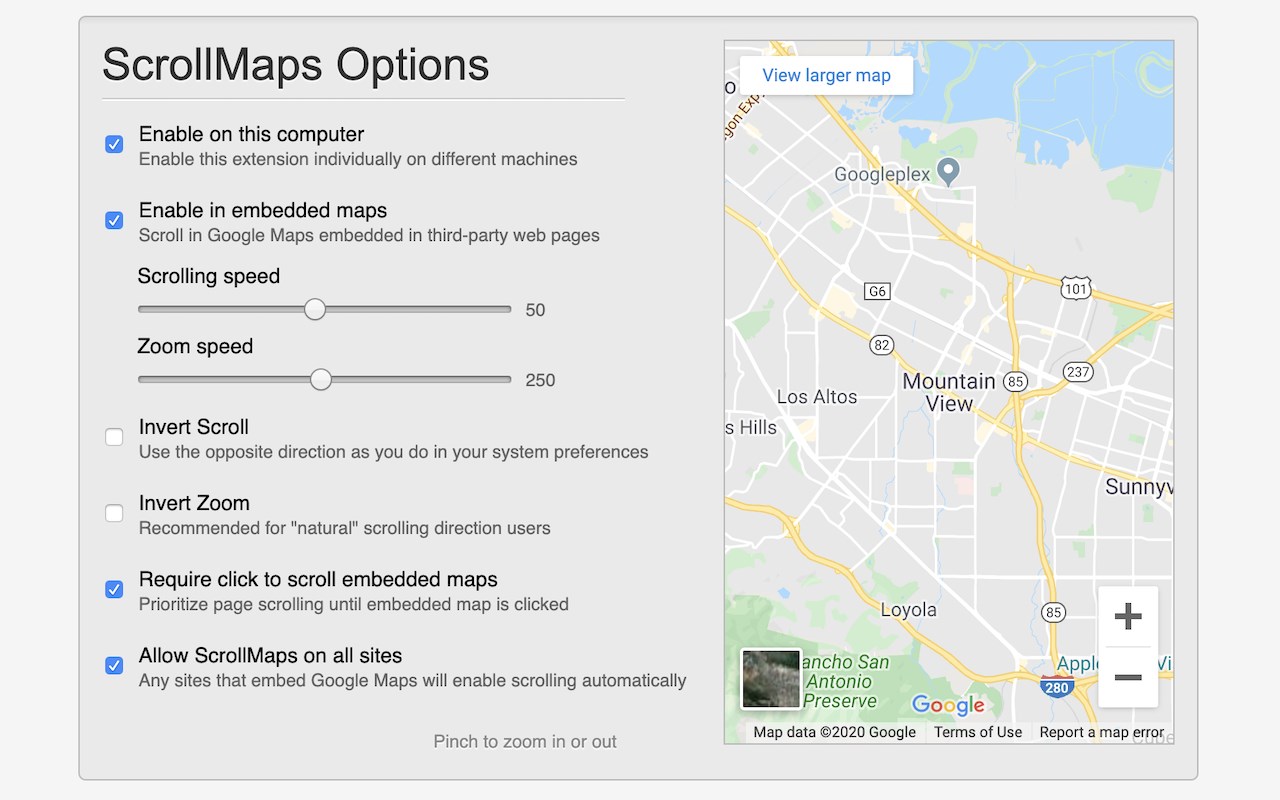1280x800 pixels.
Task: Check the Invert Zoom option
Action: (x=114, y=513)
